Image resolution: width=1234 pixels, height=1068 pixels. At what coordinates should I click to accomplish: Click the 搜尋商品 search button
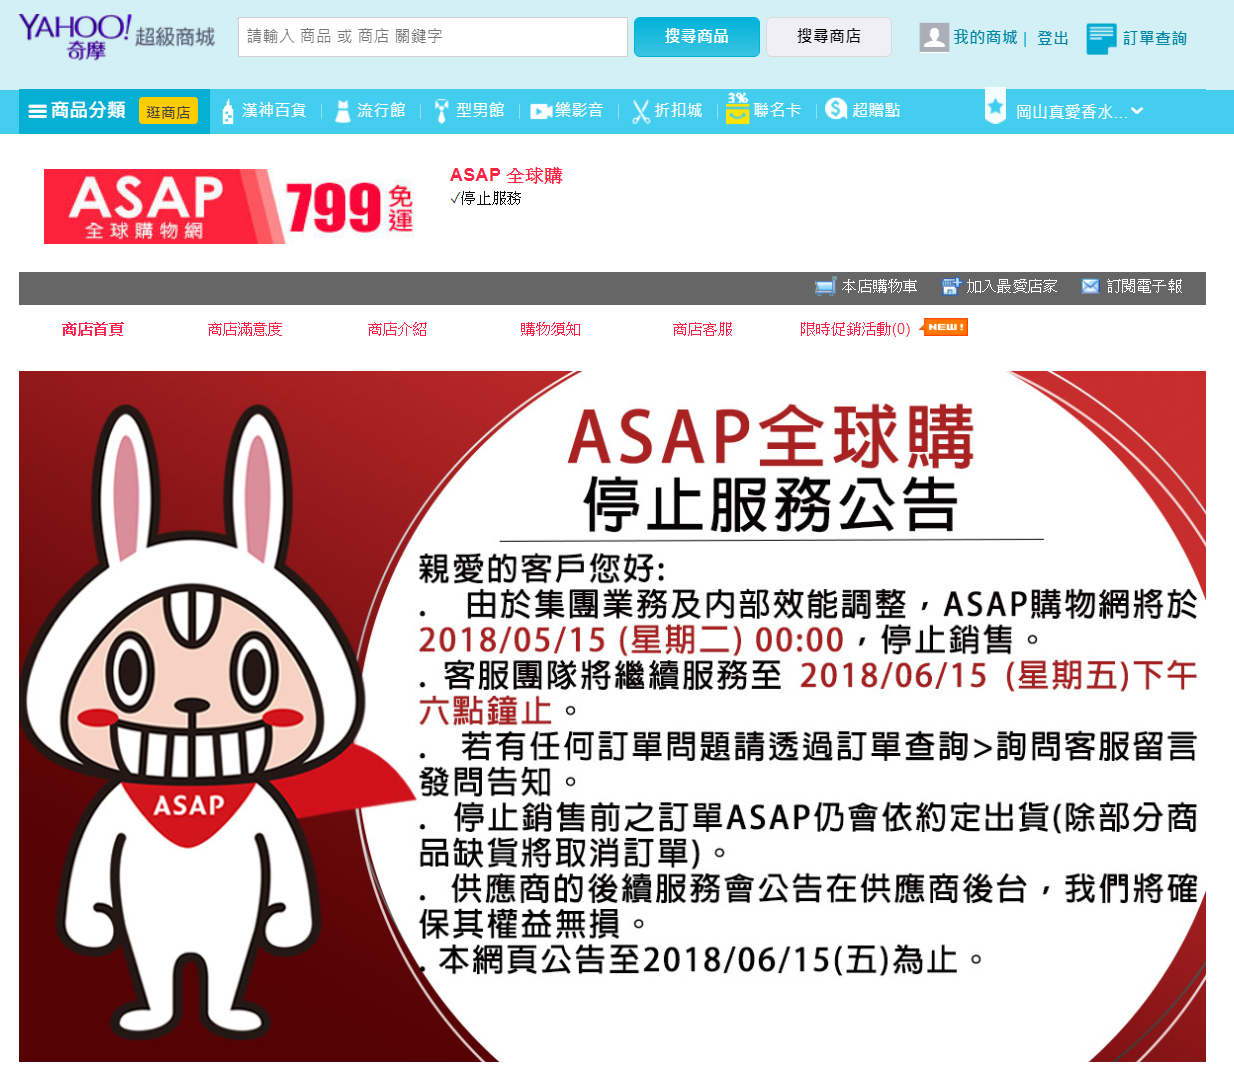click(x=696, y=36)
